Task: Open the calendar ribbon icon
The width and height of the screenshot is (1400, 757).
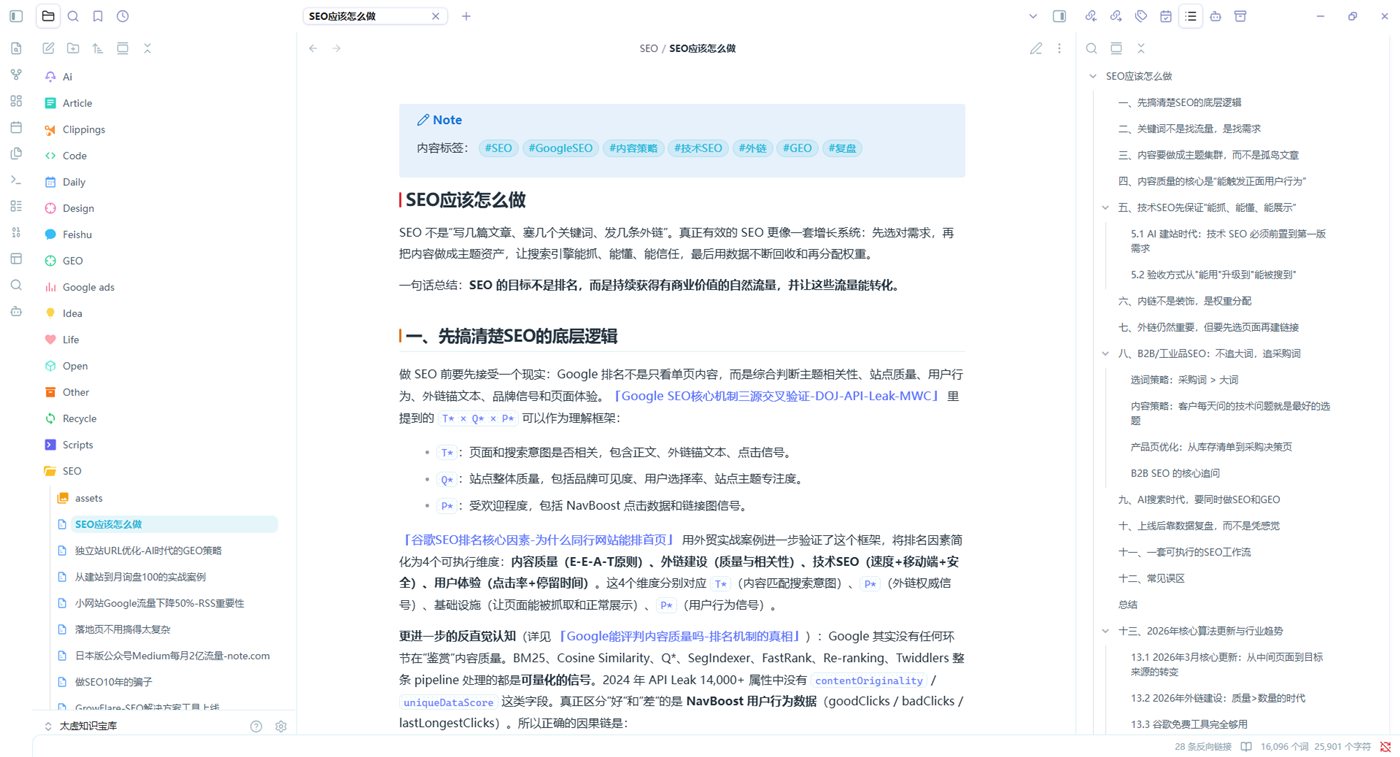Action: click(x=15, y=127)
